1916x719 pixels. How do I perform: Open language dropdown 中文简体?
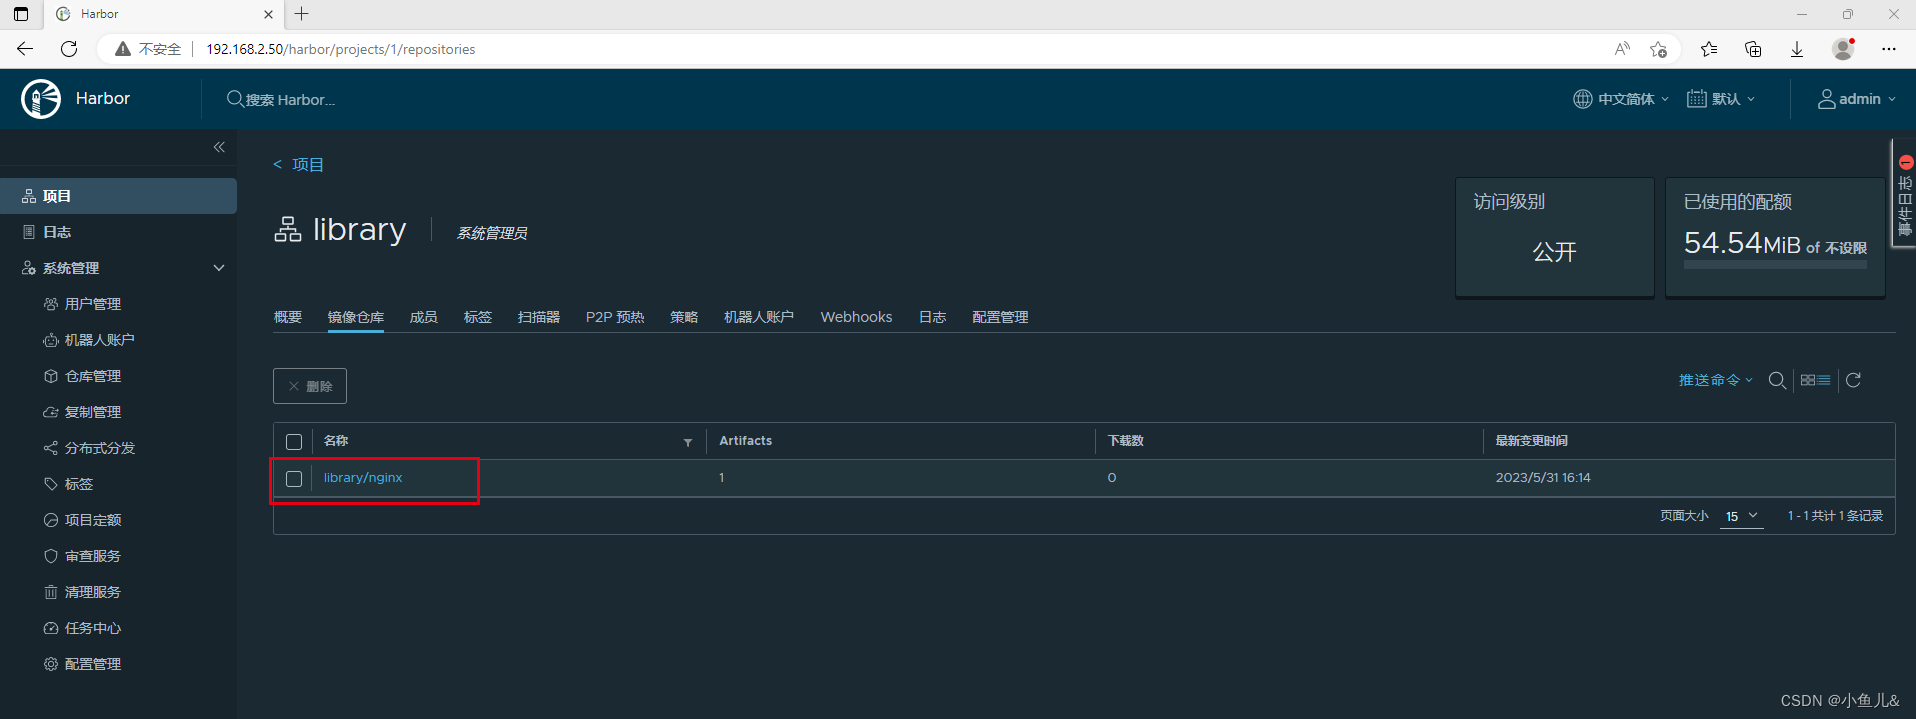[1621, 99]
